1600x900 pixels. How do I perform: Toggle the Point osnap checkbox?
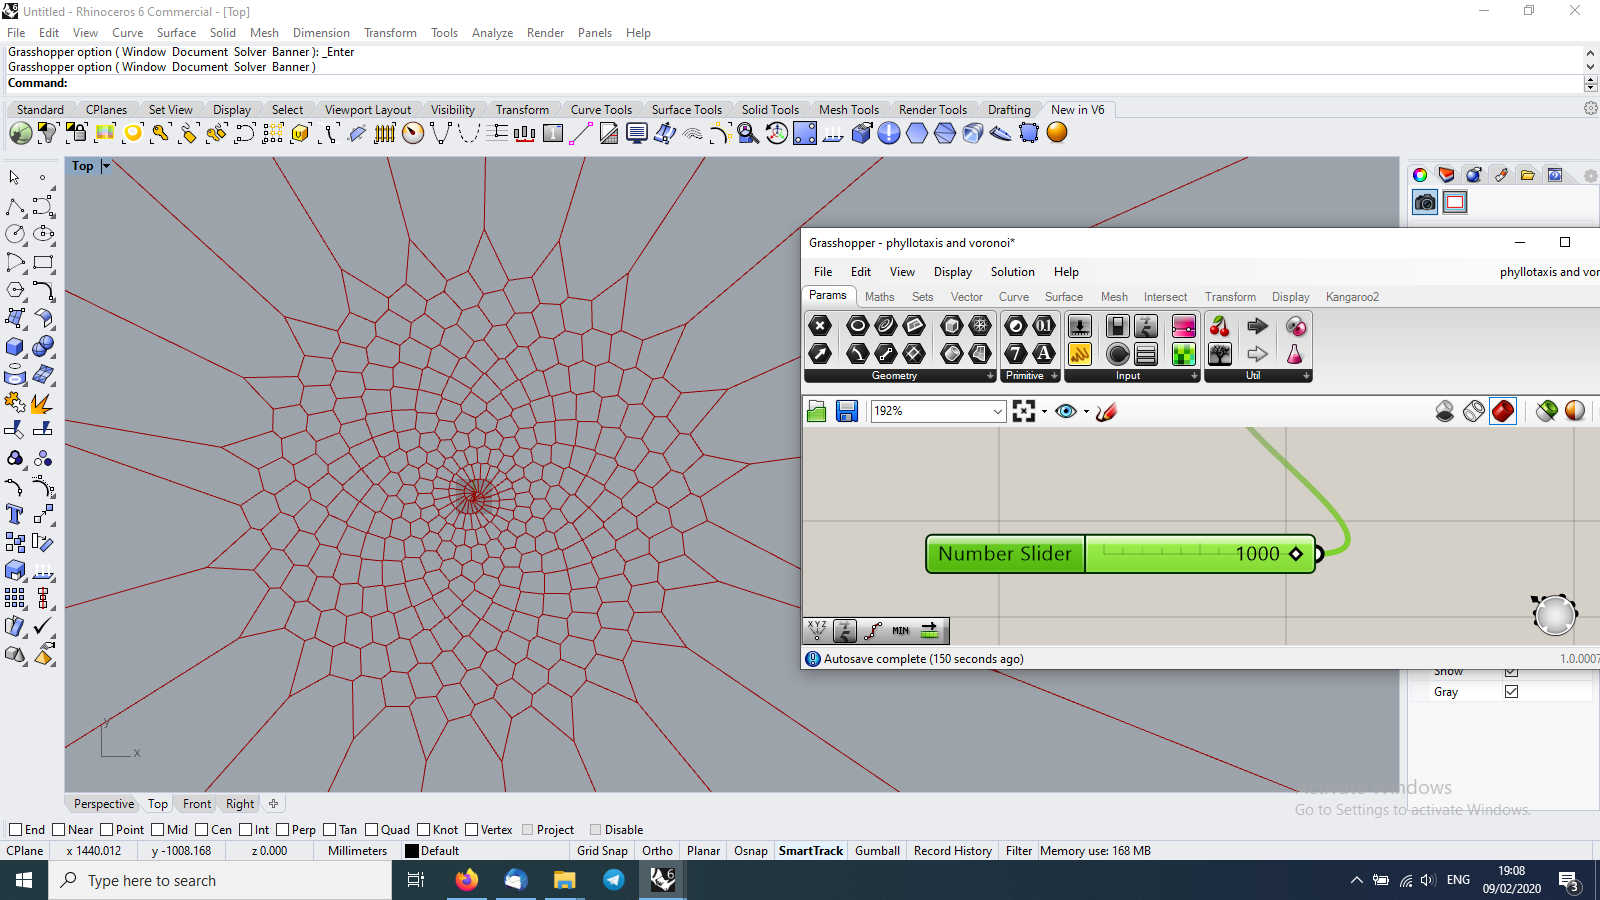107,830
